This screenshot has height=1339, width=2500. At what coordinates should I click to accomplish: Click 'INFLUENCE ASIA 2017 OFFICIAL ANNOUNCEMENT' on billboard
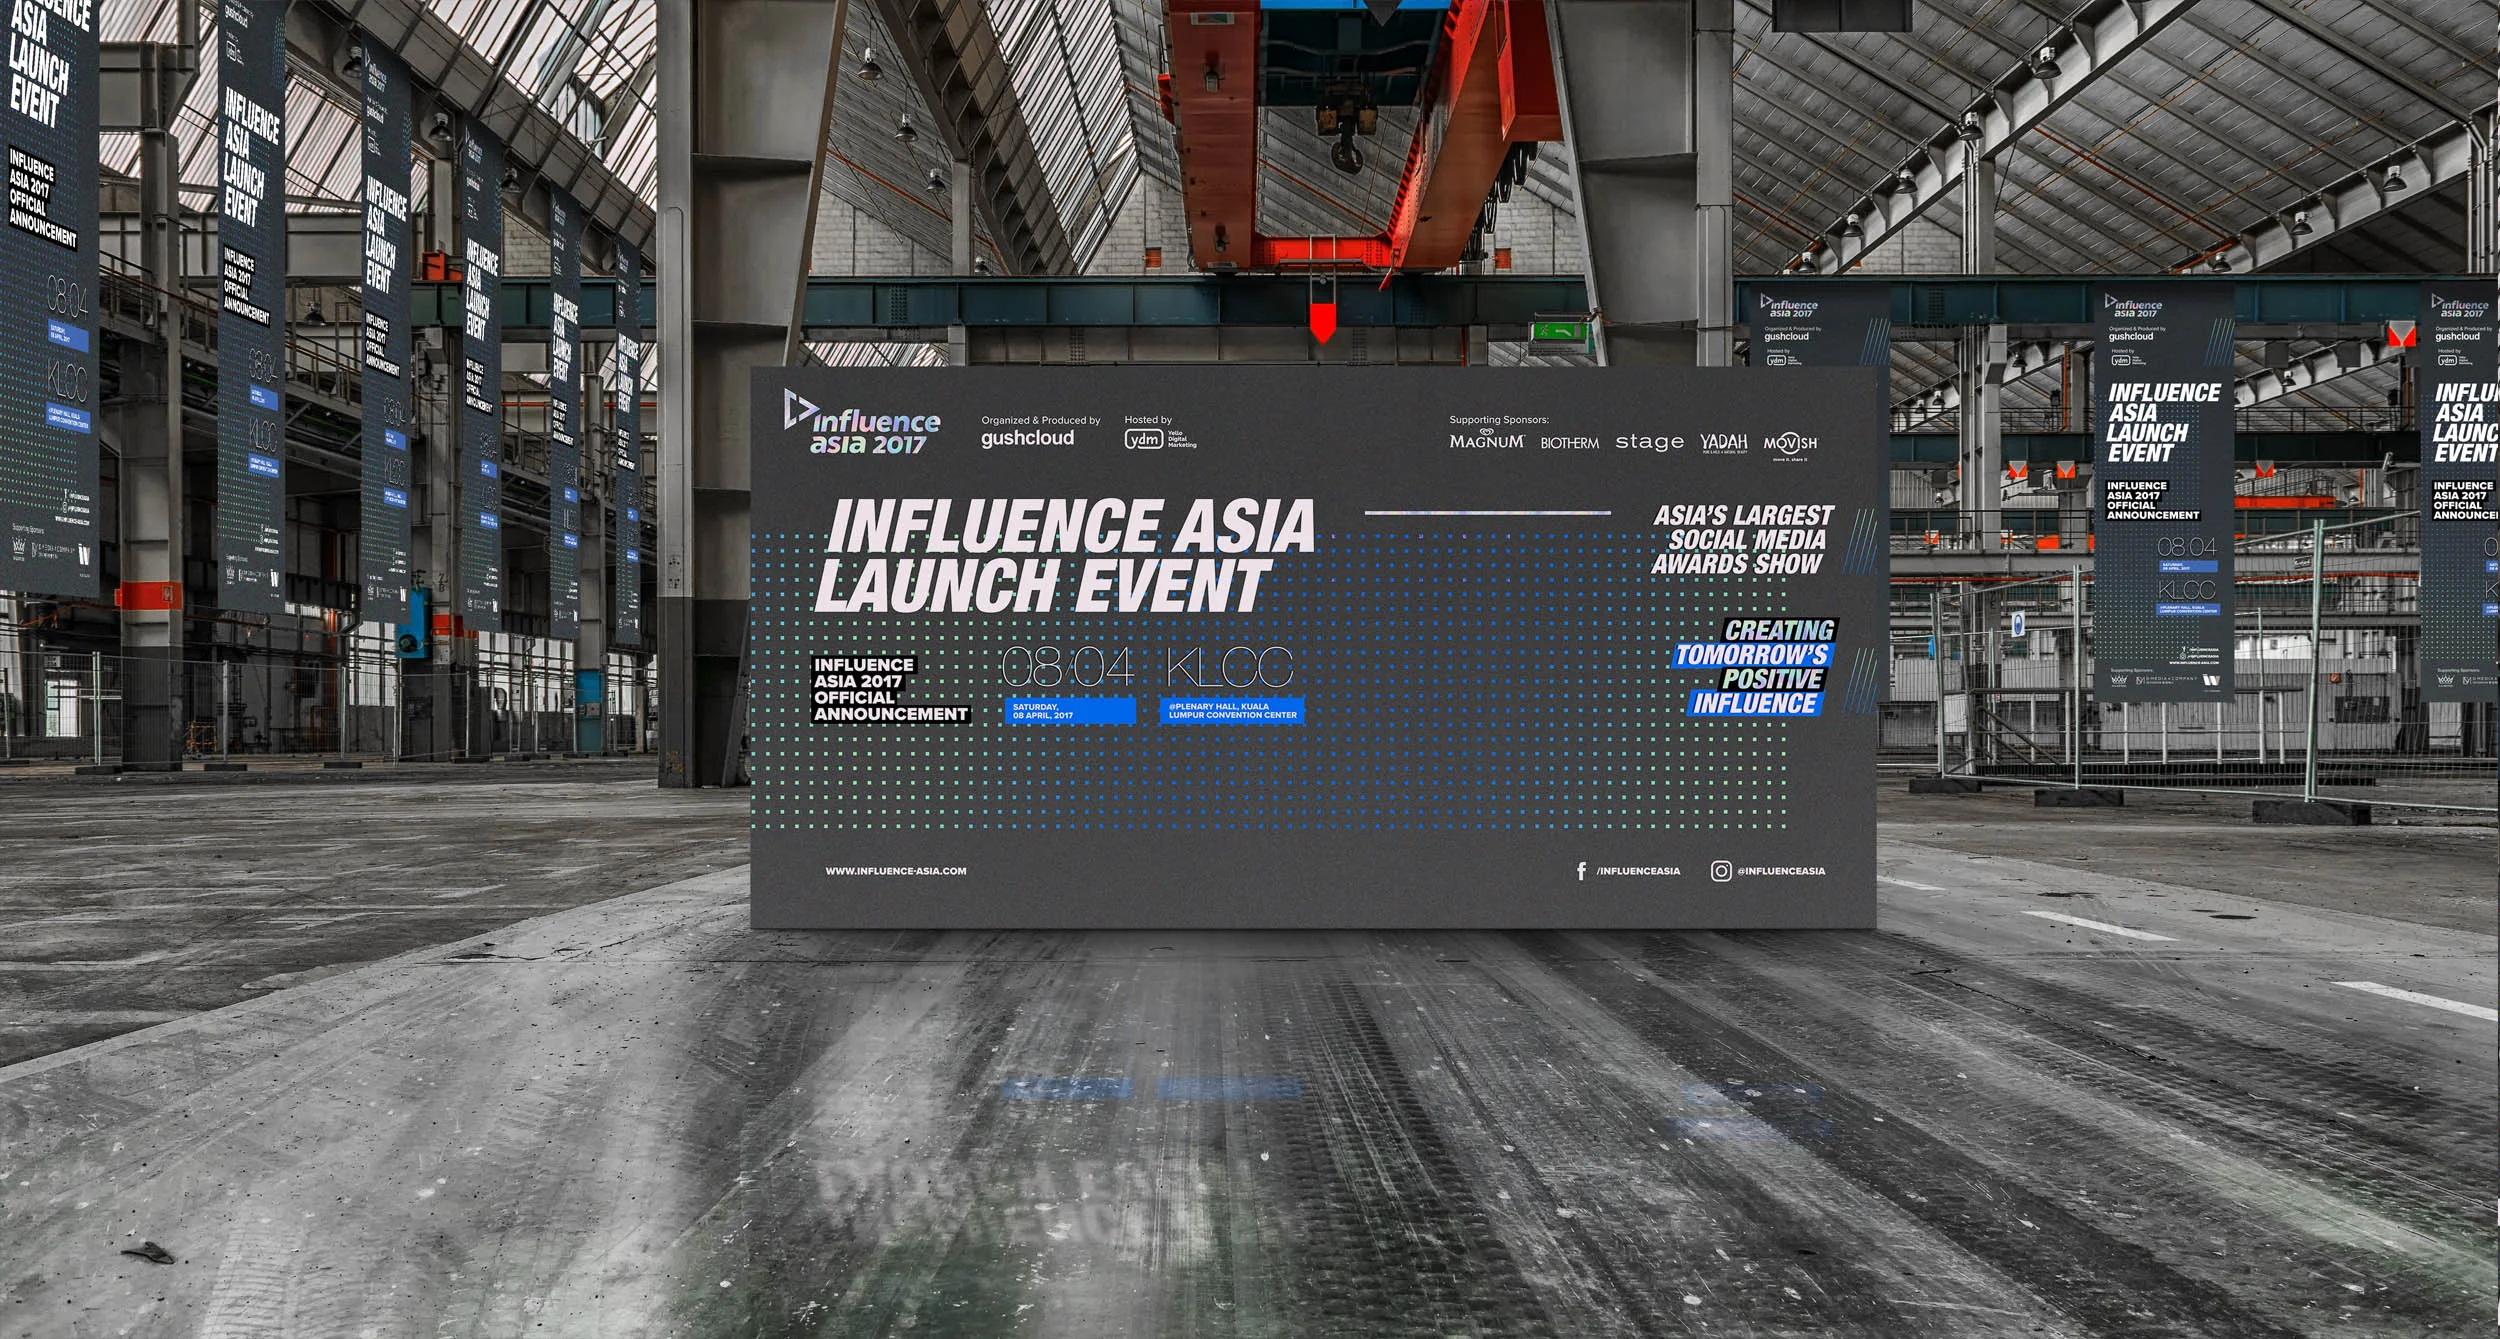click(x=890, y=689)
